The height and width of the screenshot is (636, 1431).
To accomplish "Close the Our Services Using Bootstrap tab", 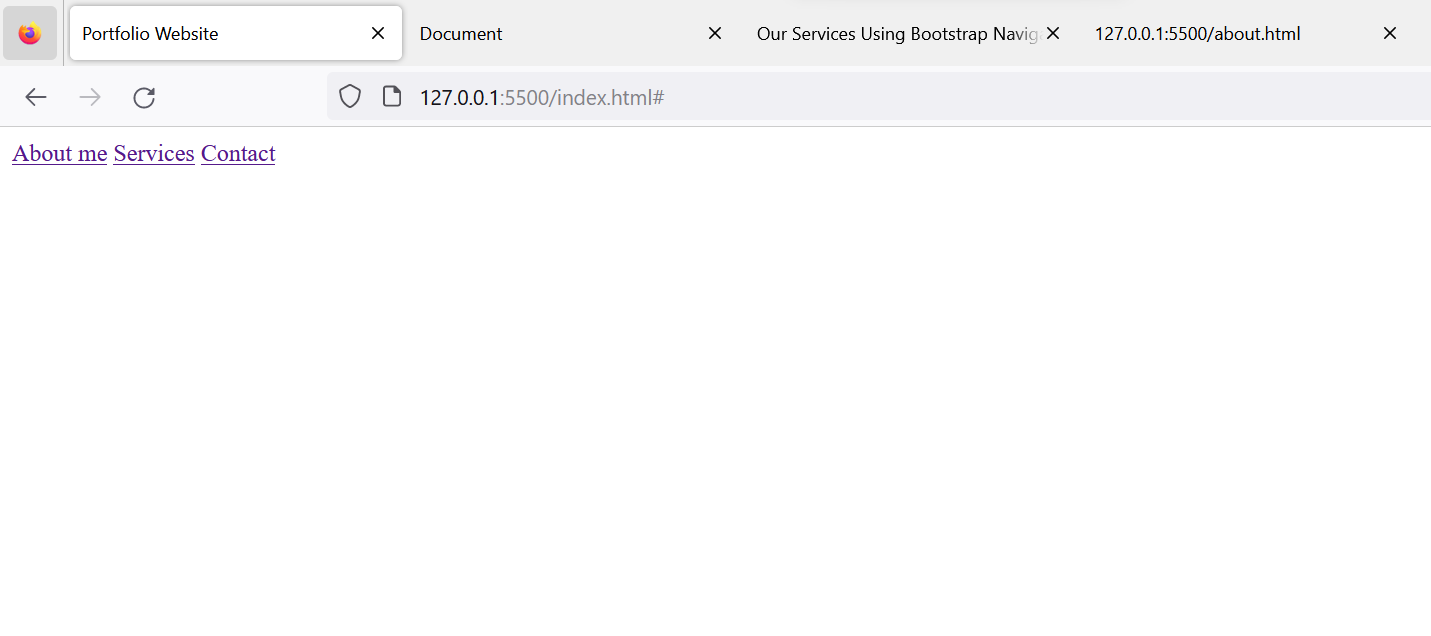I will 1052,33.
